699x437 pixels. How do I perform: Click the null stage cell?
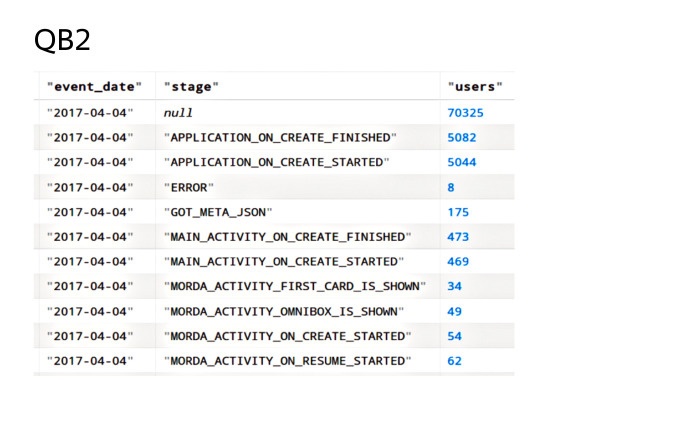(x=178, y=113)
